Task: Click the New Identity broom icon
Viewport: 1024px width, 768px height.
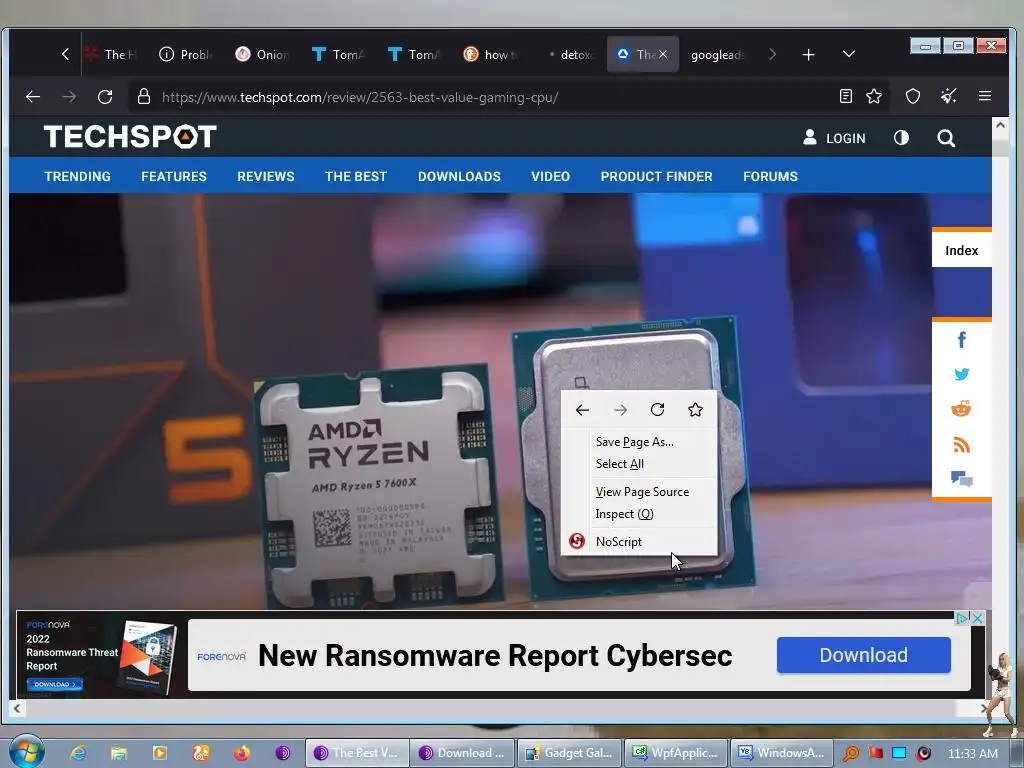Action: (x=948, y=97)
